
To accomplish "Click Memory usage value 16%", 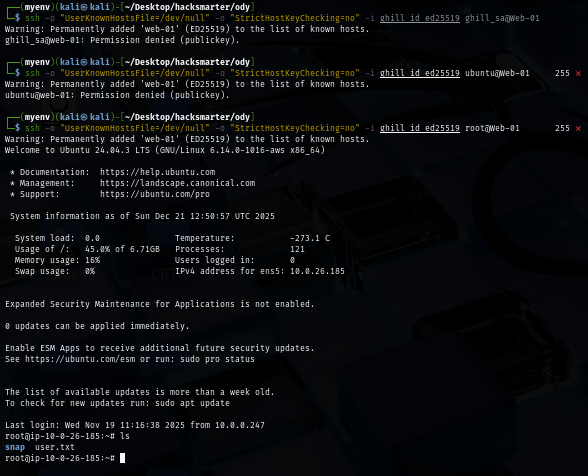I will pos(92,260).
